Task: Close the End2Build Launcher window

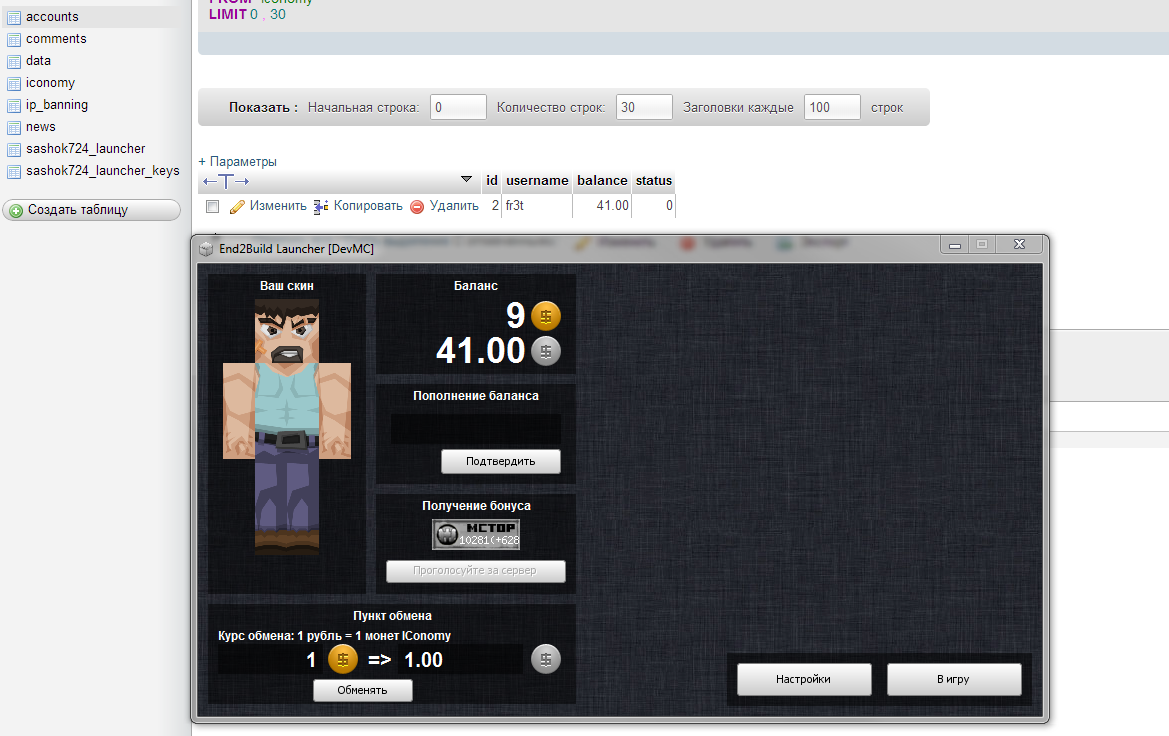Action: [1019, 245]
